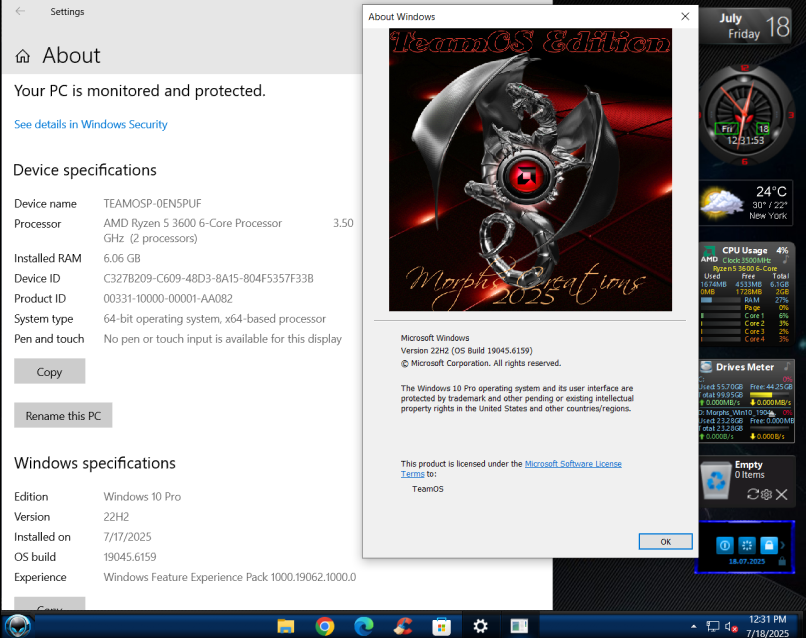Close the recycle bin gadget

781,495
